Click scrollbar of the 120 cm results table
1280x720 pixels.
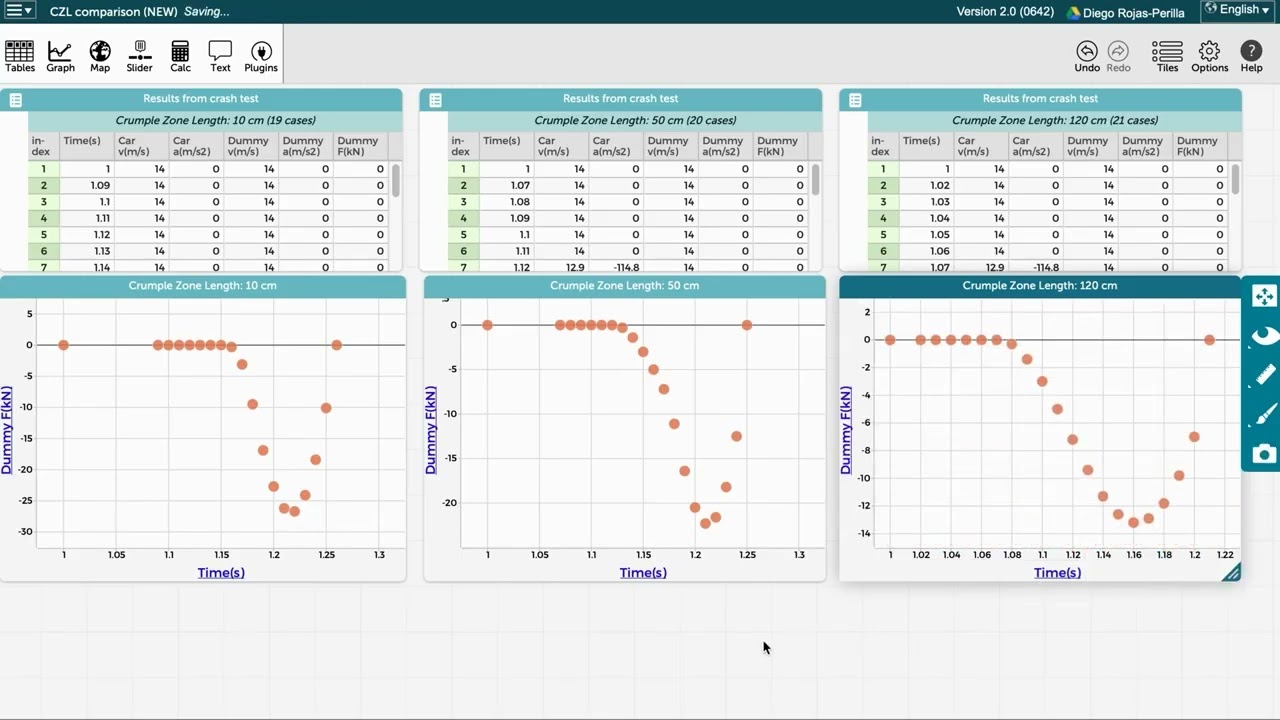point(1236,181)
